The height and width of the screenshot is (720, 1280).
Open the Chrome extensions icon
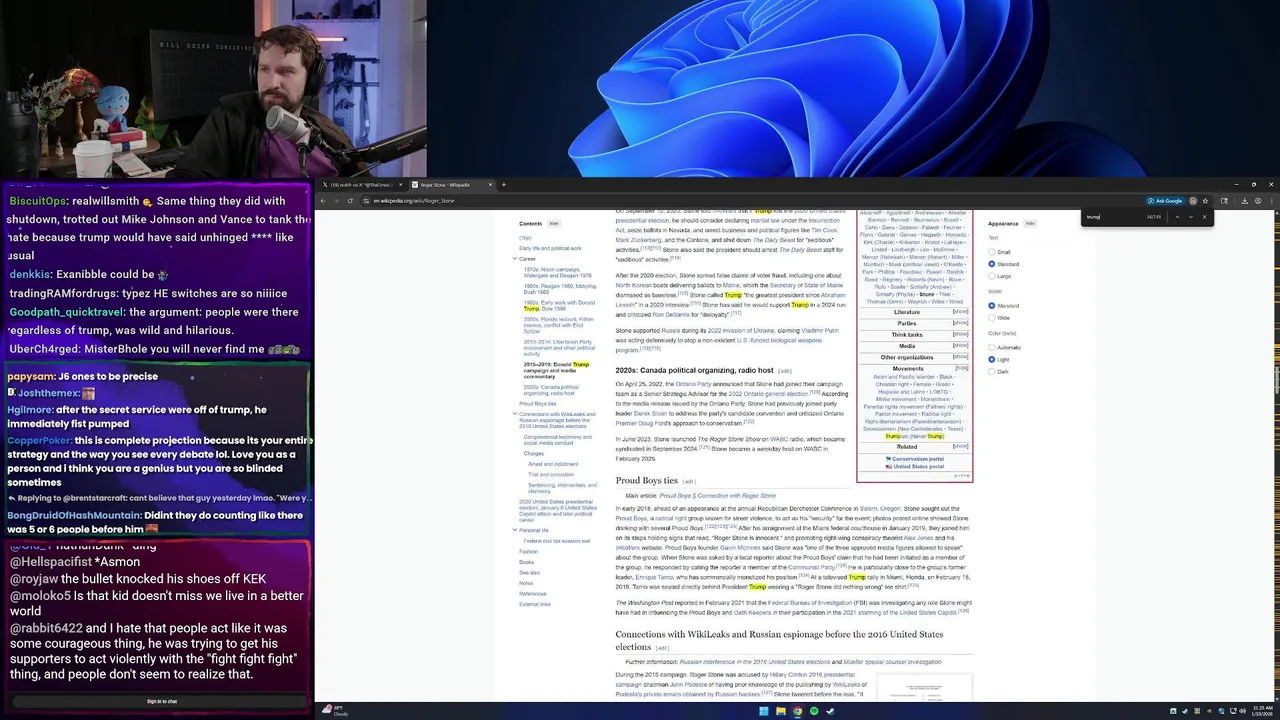click(x=1224, y=201)
